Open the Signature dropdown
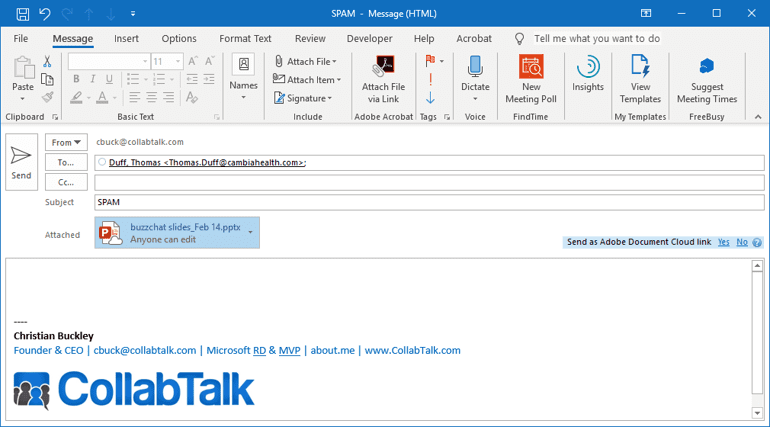This screenshot has width=770, height=427. pos(302,98)
